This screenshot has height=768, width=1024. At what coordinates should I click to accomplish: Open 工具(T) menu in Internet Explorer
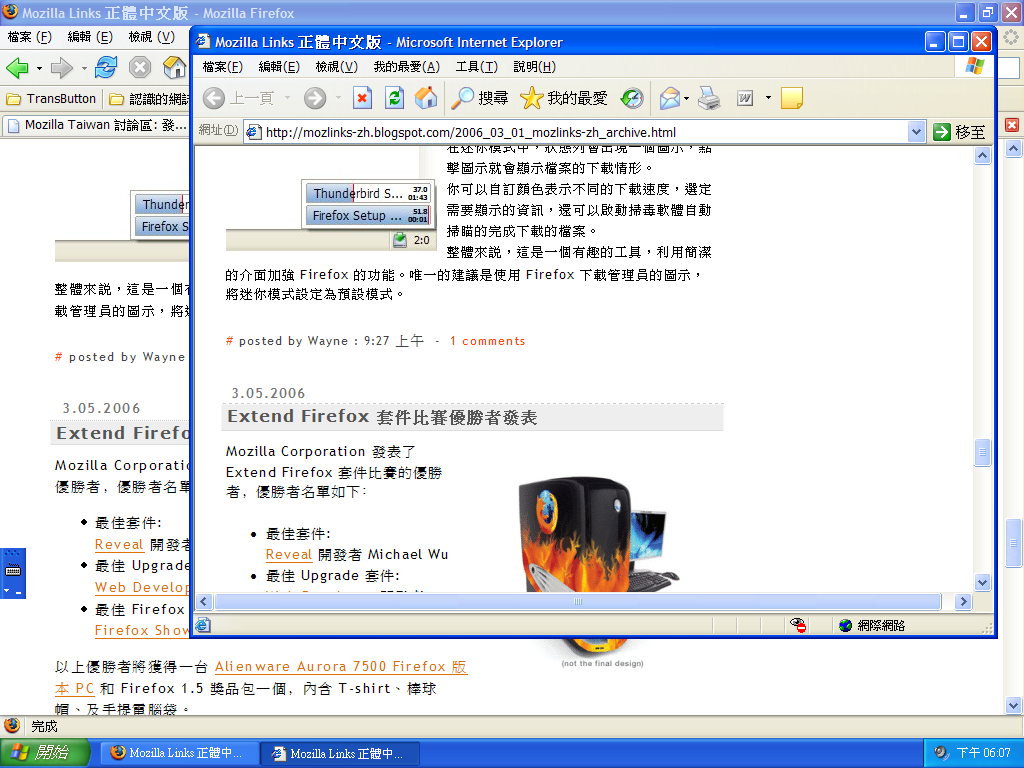(477, 67)
